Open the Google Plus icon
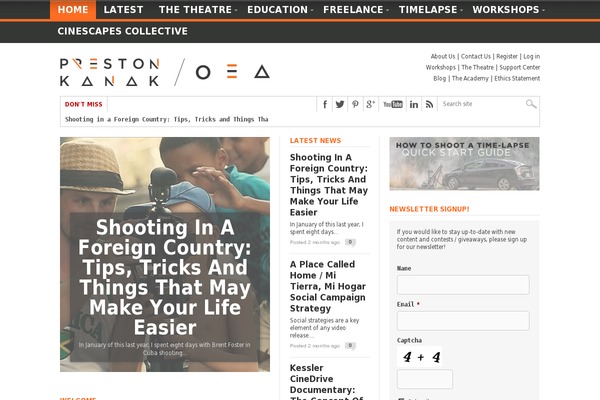The width and height of the screenshot is (600, 400). click(371, 104)
